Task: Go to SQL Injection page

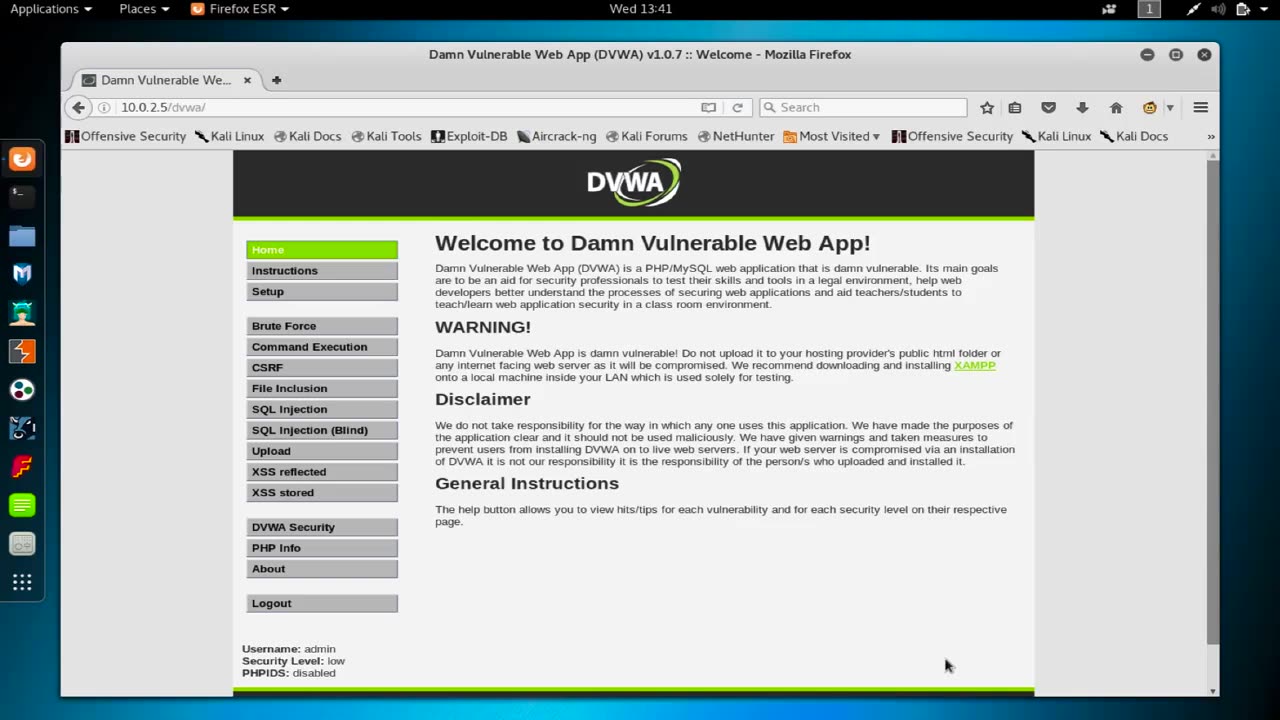Action: [322, 410]
